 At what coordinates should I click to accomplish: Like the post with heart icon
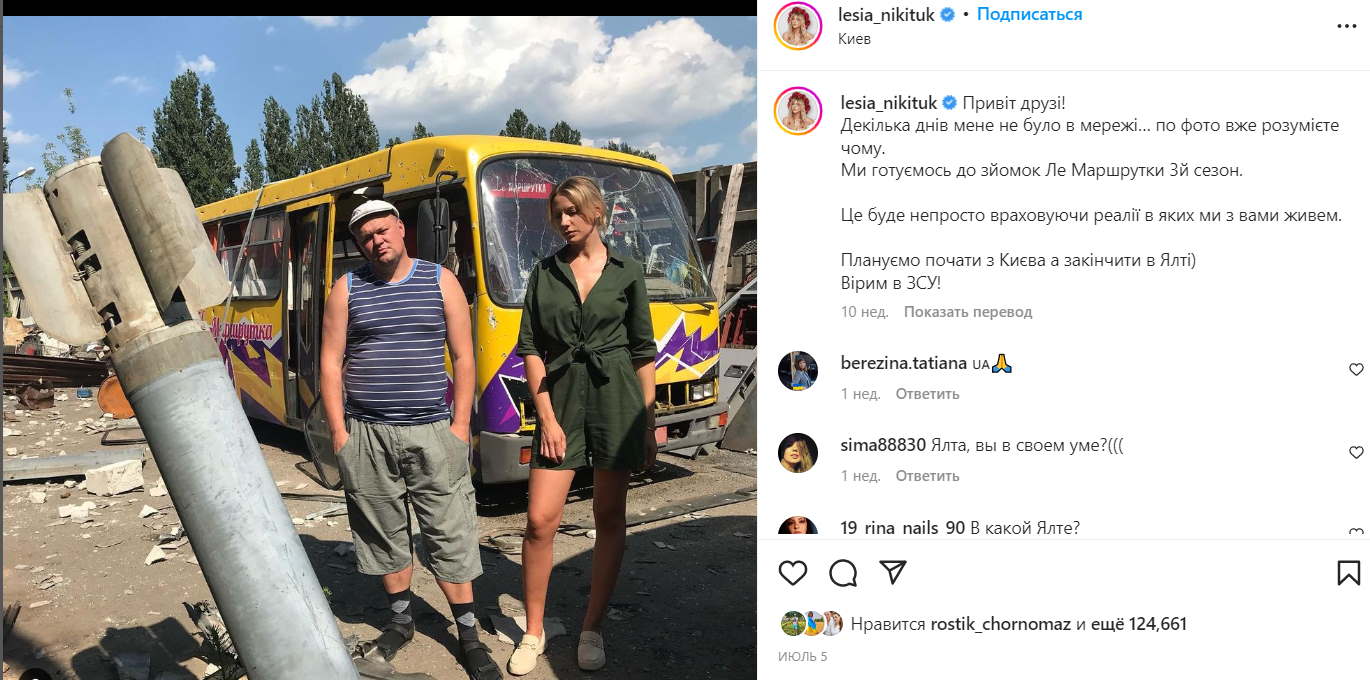click(x=793, y=573)
